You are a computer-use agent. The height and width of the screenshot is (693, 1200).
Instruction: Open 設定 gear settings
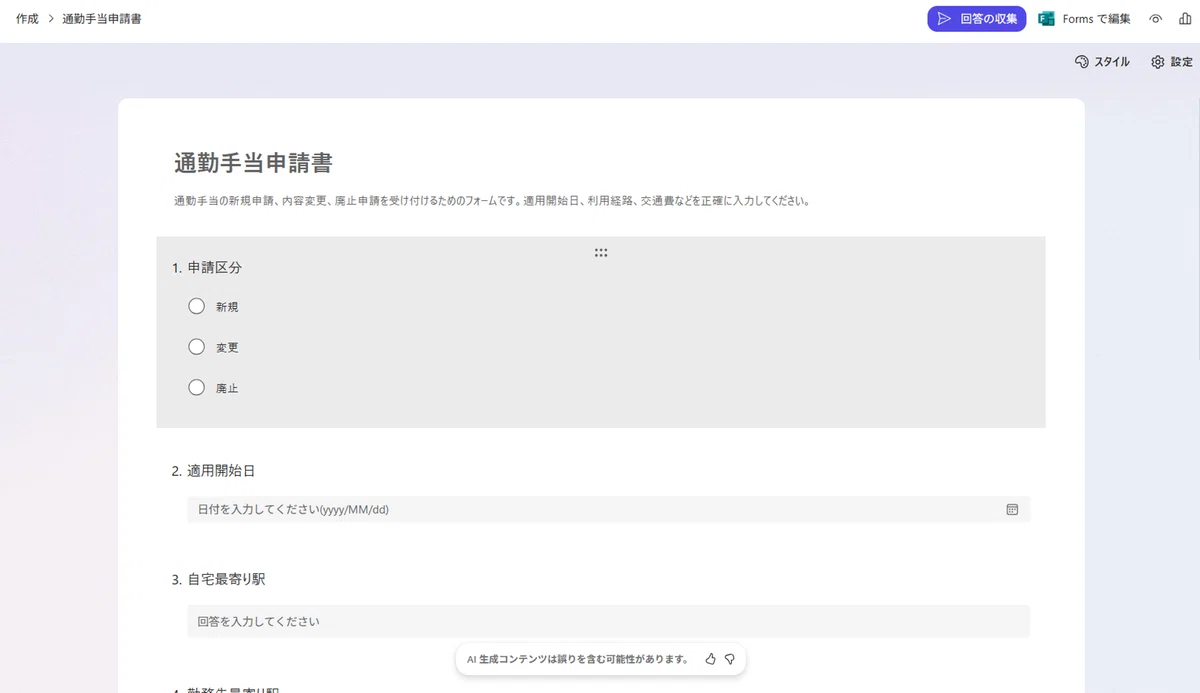(1171, 62)
